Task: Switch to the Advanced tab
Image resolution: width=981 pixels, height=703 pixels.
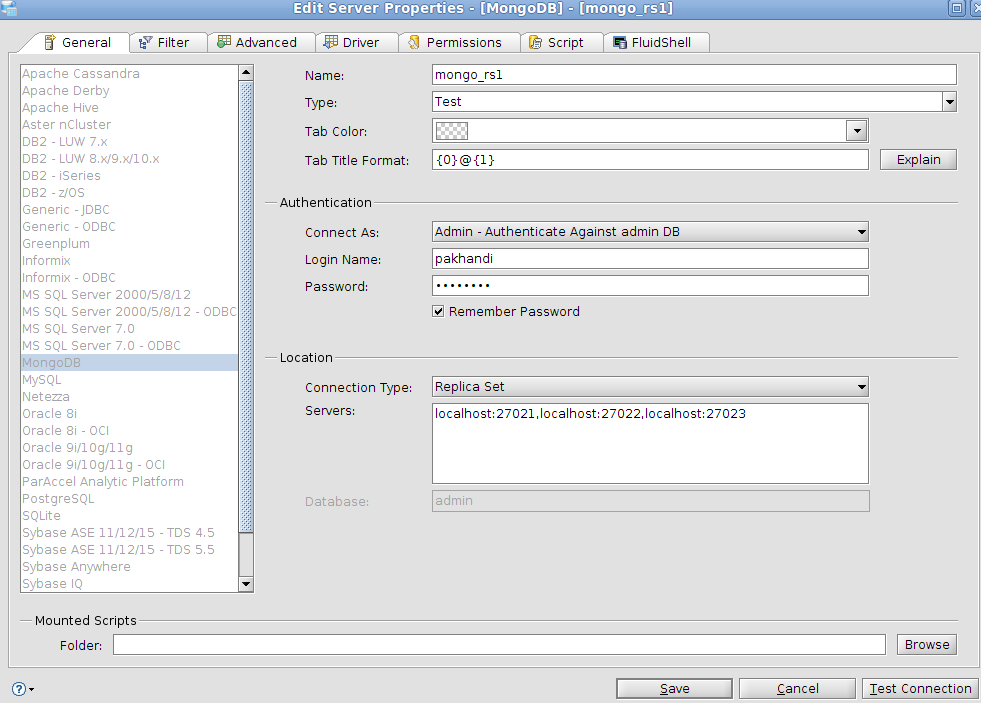Action: coord(261,43)
